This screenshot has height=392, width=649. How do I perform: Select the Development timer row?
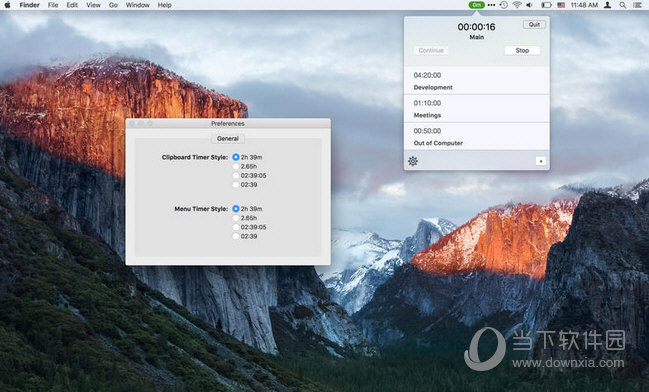click(x=477, y=81)
